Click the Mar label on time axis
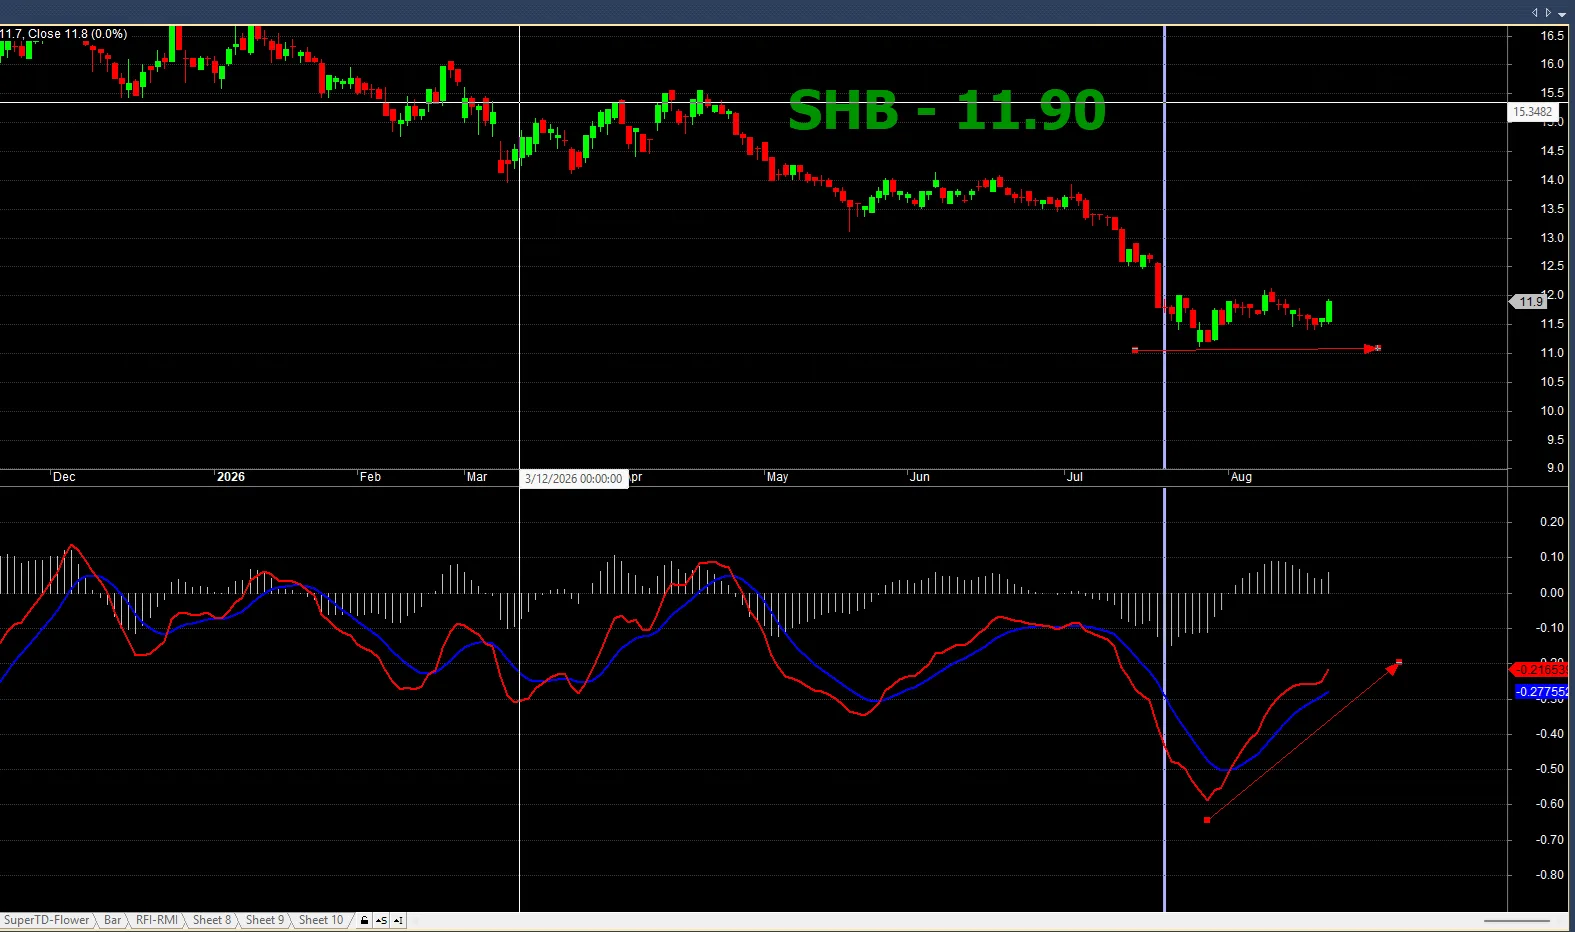This screenshot has width=1575, height=932. point(477,477)
